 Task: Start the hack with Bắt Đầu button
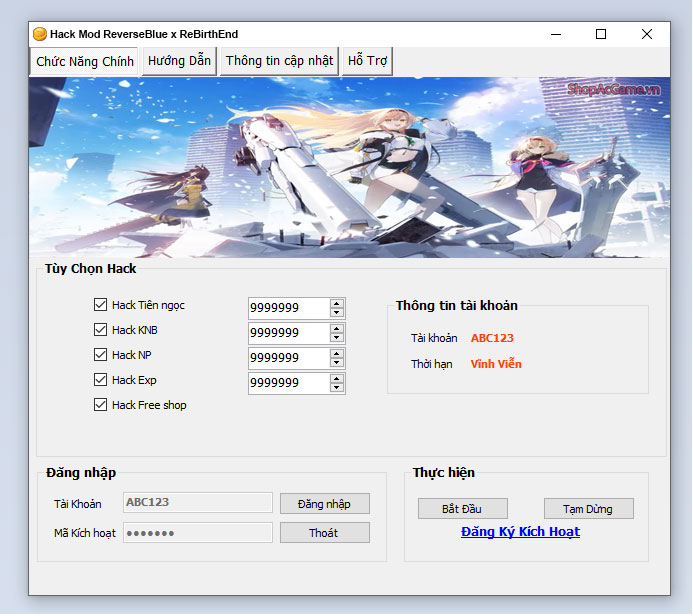coord(463,509)
